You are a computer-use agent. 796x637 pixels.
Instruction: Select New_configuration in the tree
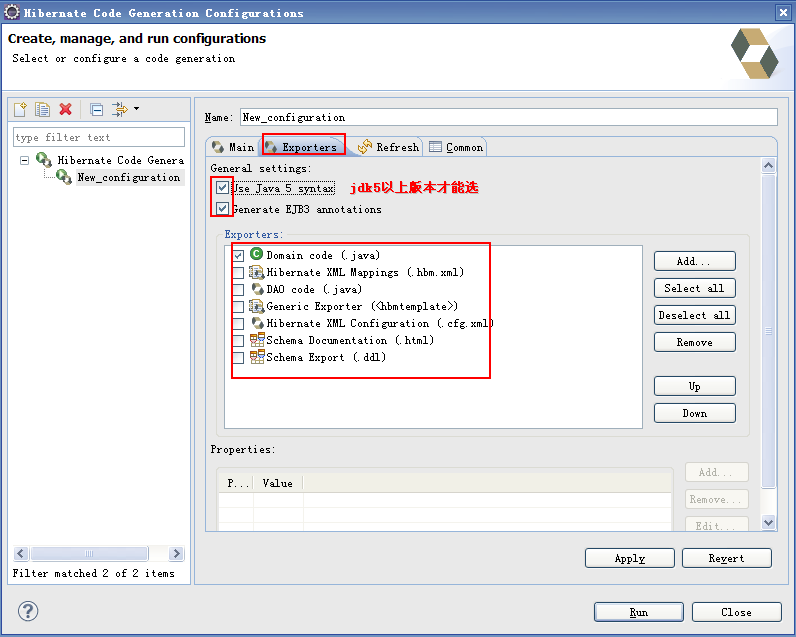coord(129,177)
